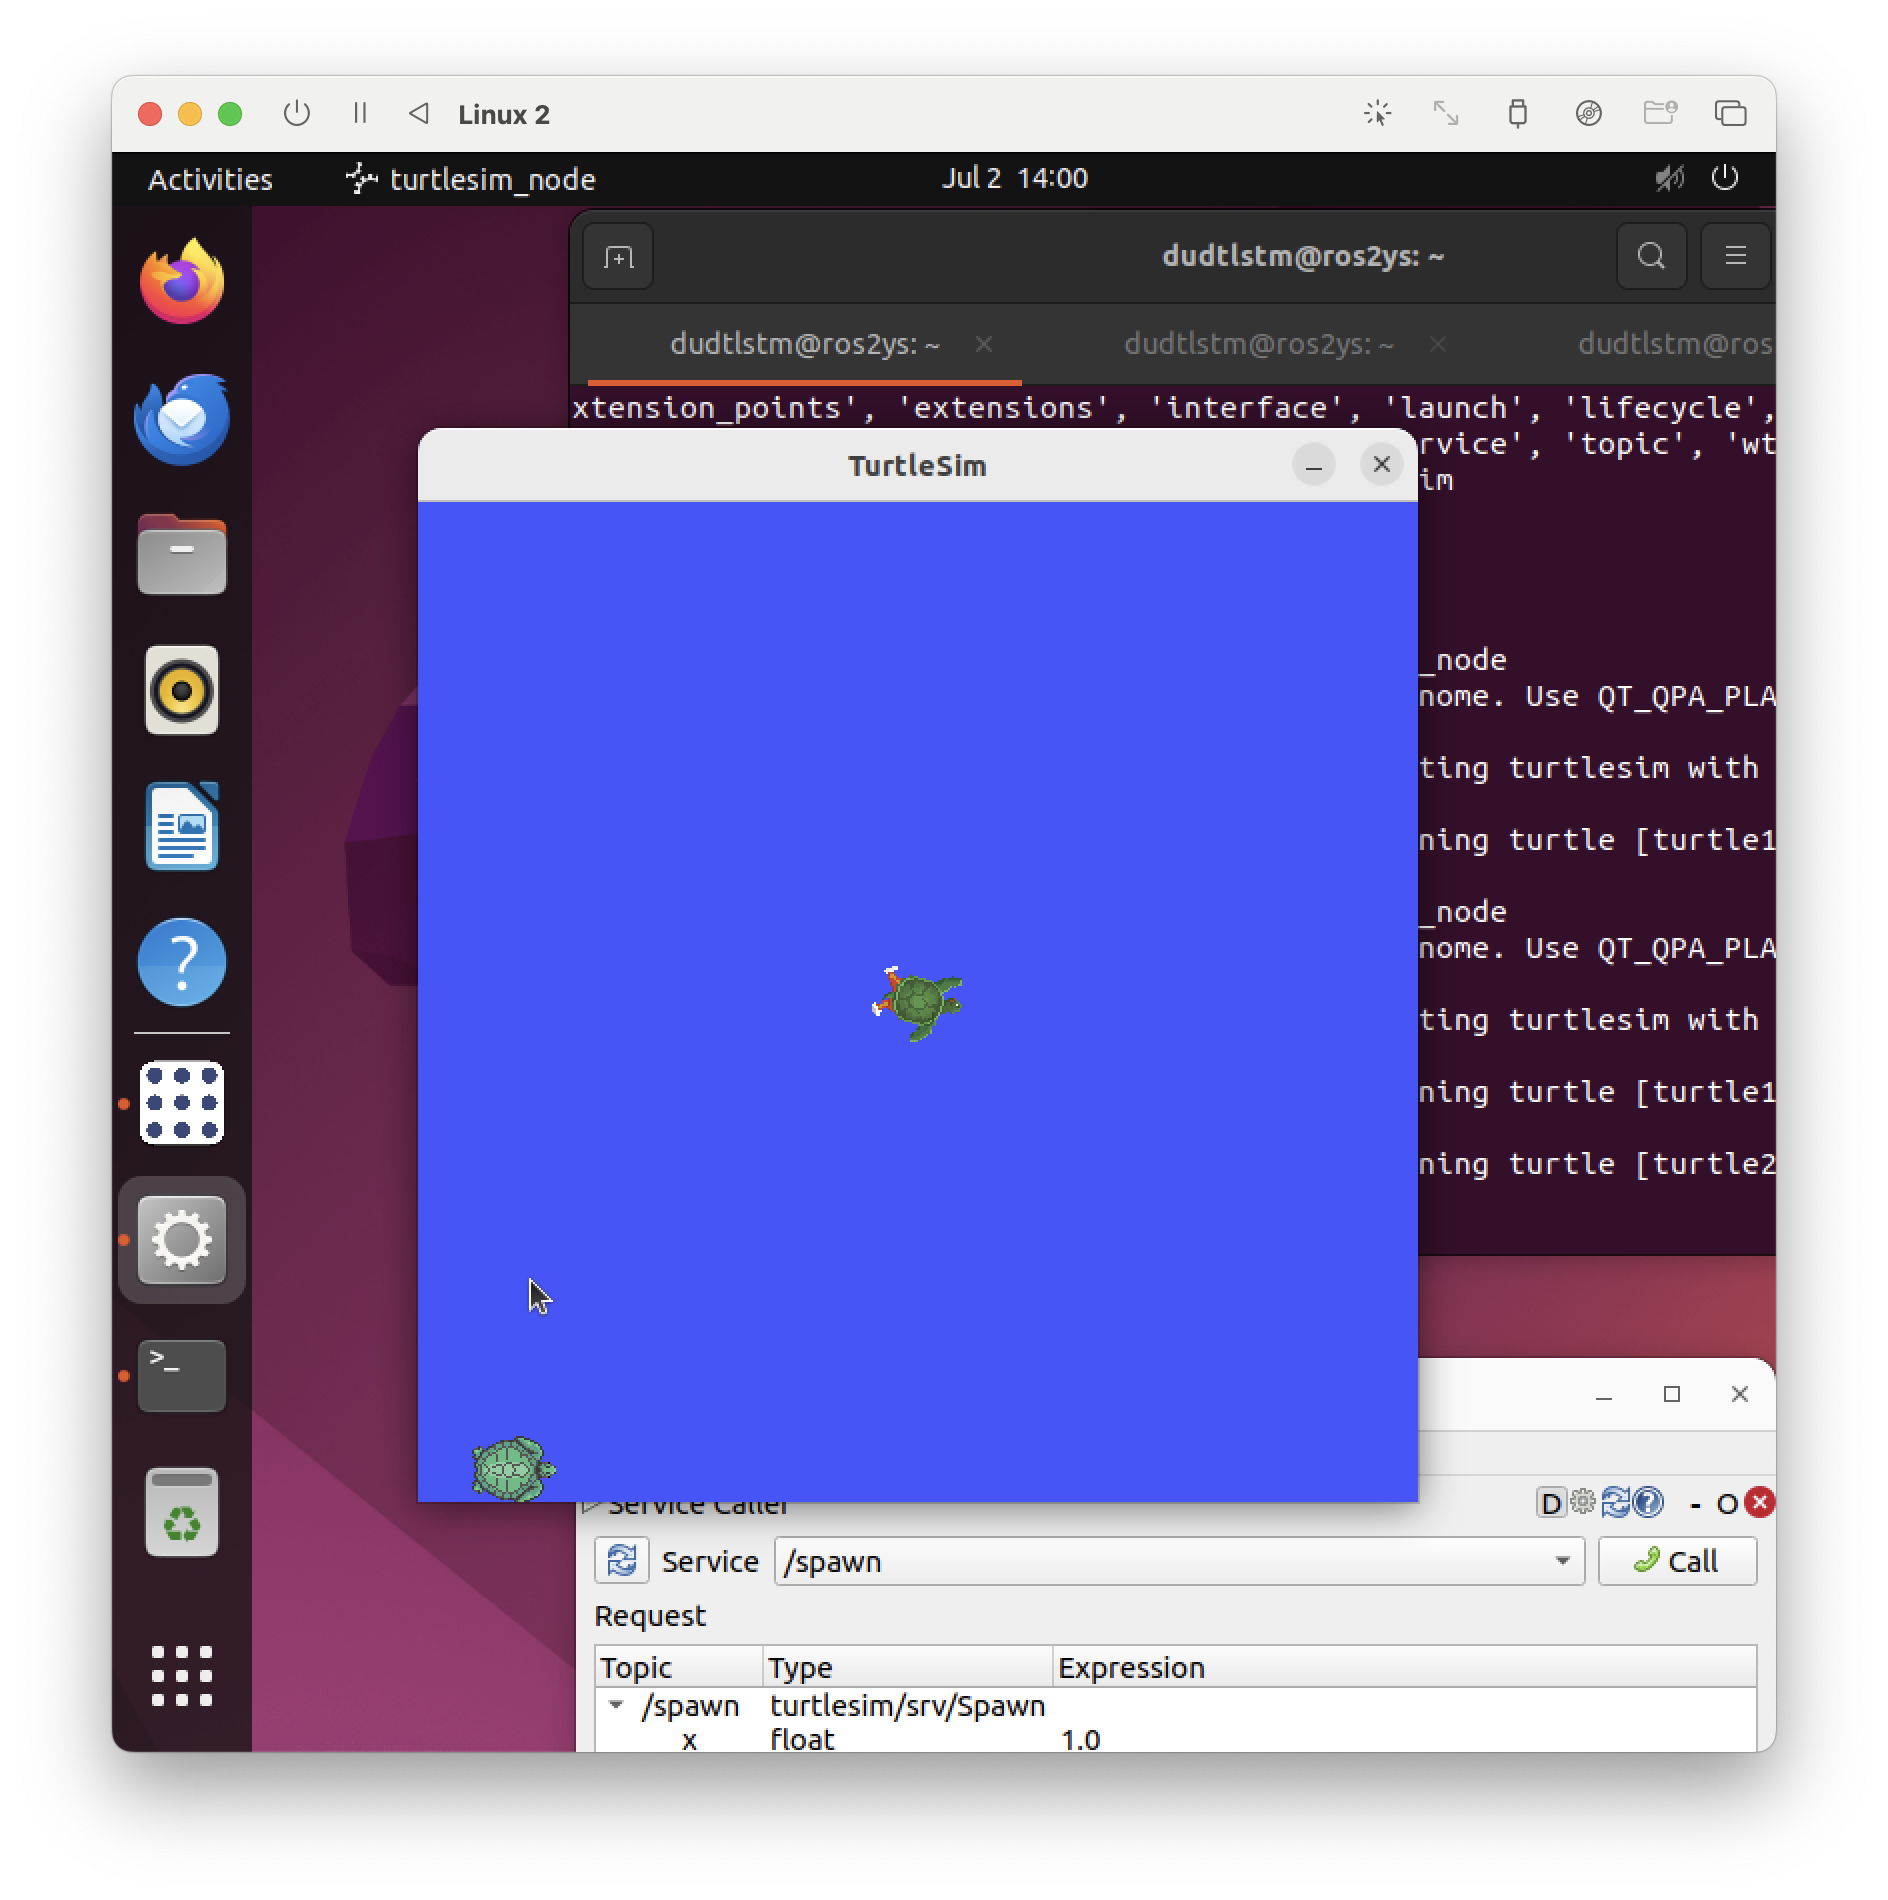The image size is (1888, 1900).
Task: Open the clock showing Jul 2 14:00
Action: [x=1014, y=178]
